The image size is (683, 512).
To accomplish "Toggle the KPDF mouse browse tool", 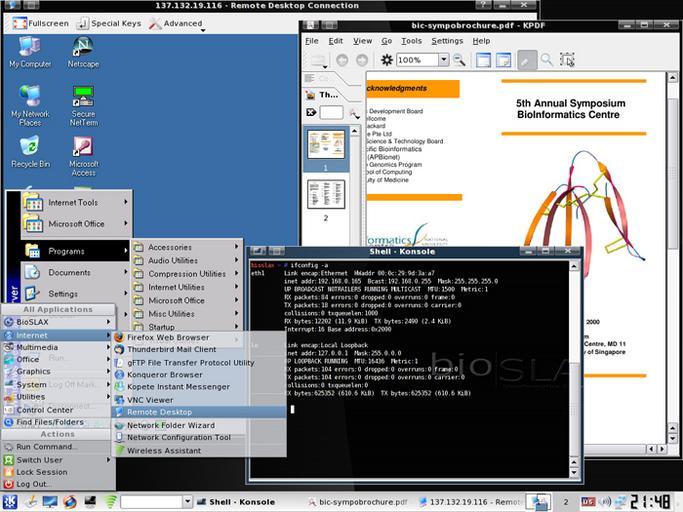I will [527, 60].
